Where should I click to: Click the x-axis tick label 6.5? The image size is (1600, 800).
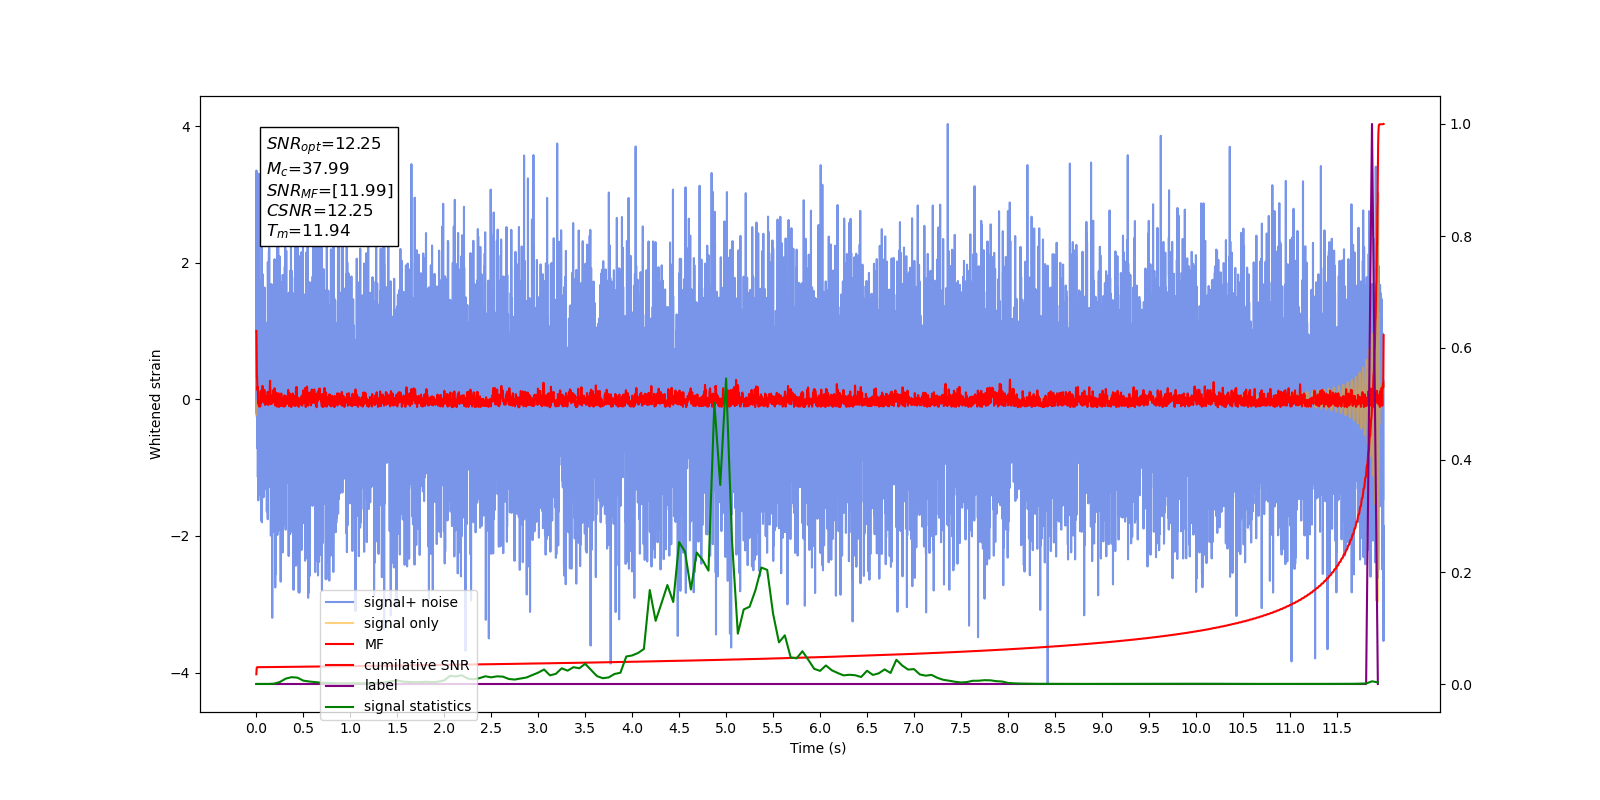867,728
